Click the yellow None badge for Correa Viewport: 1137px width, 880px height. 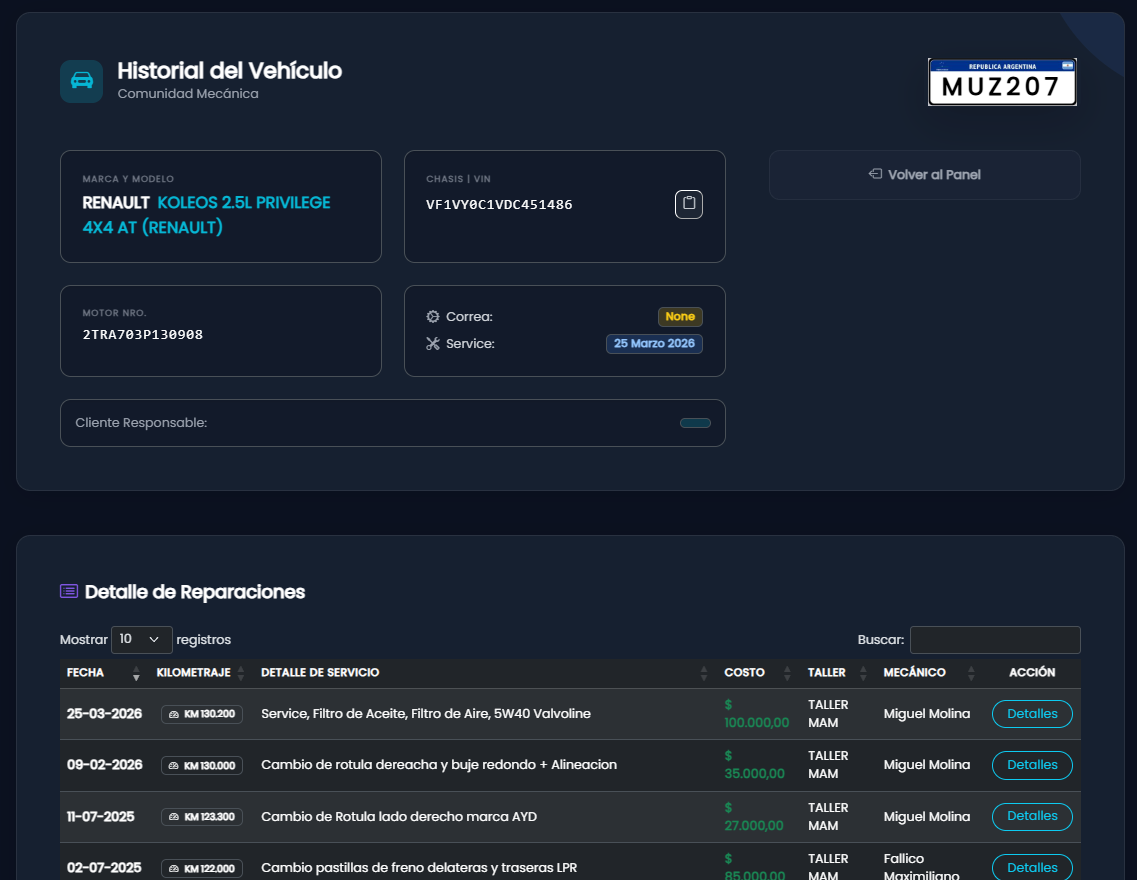[680, 317]
